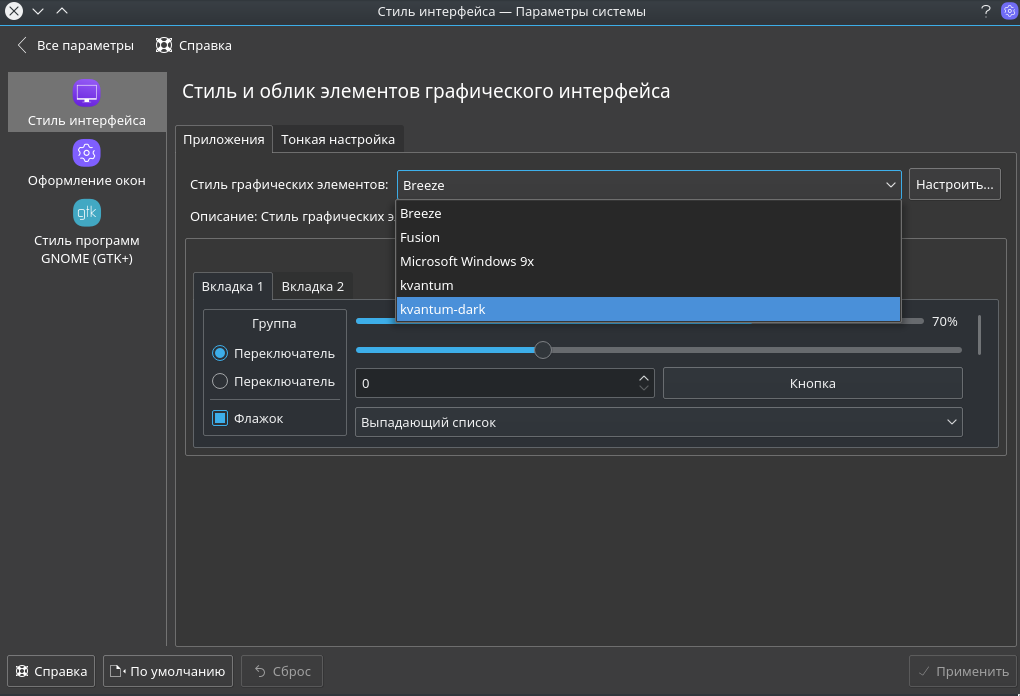Increase the spin box value with up arrow
This screenshot has height=696, width=1020.
tap(643, 377)
